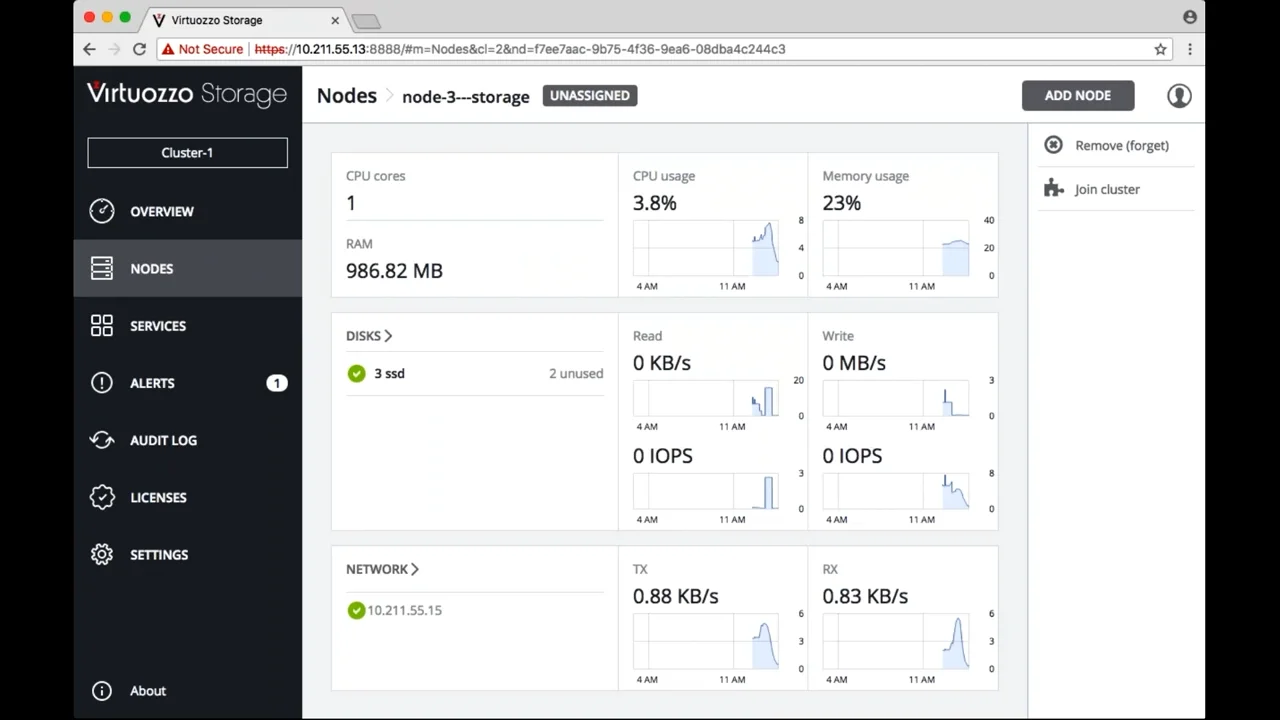Click the Remove (forget) action icon
1280x720 pixels.
click(1053, 145)
